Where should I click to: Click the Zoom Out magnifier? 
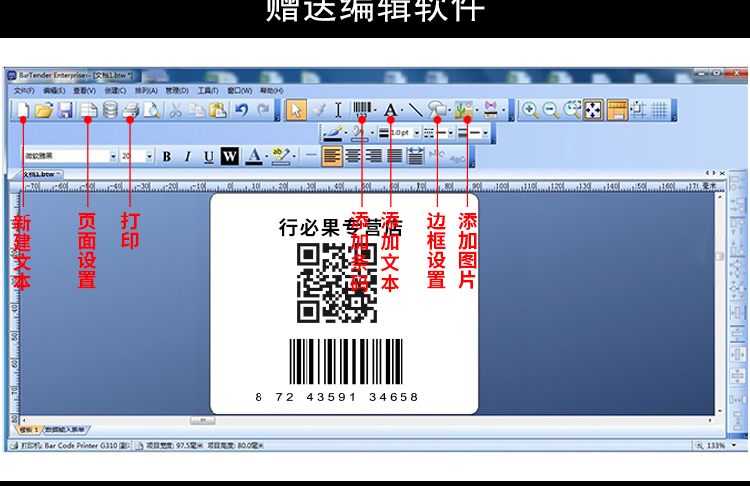[551, 110]
